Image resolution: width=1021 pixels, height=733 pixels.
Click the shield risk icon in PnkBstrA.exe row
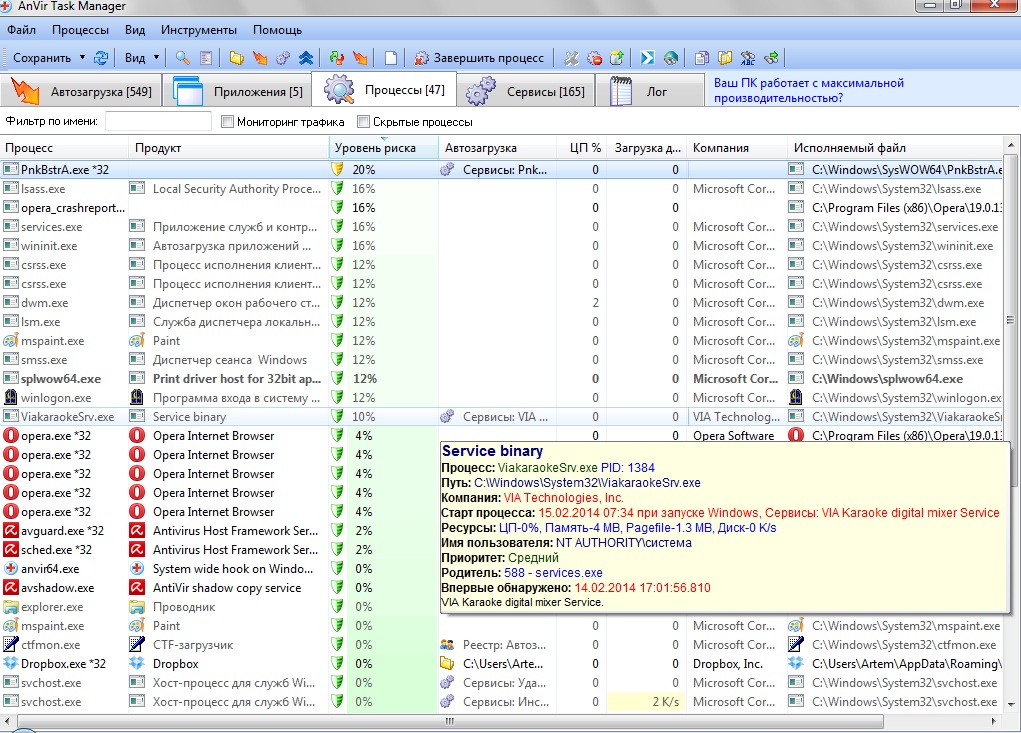point(337,169)
